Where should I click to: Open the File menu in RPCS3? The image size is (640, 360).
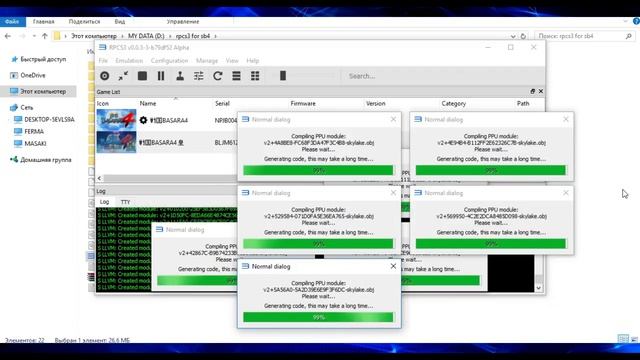(103, 60)
